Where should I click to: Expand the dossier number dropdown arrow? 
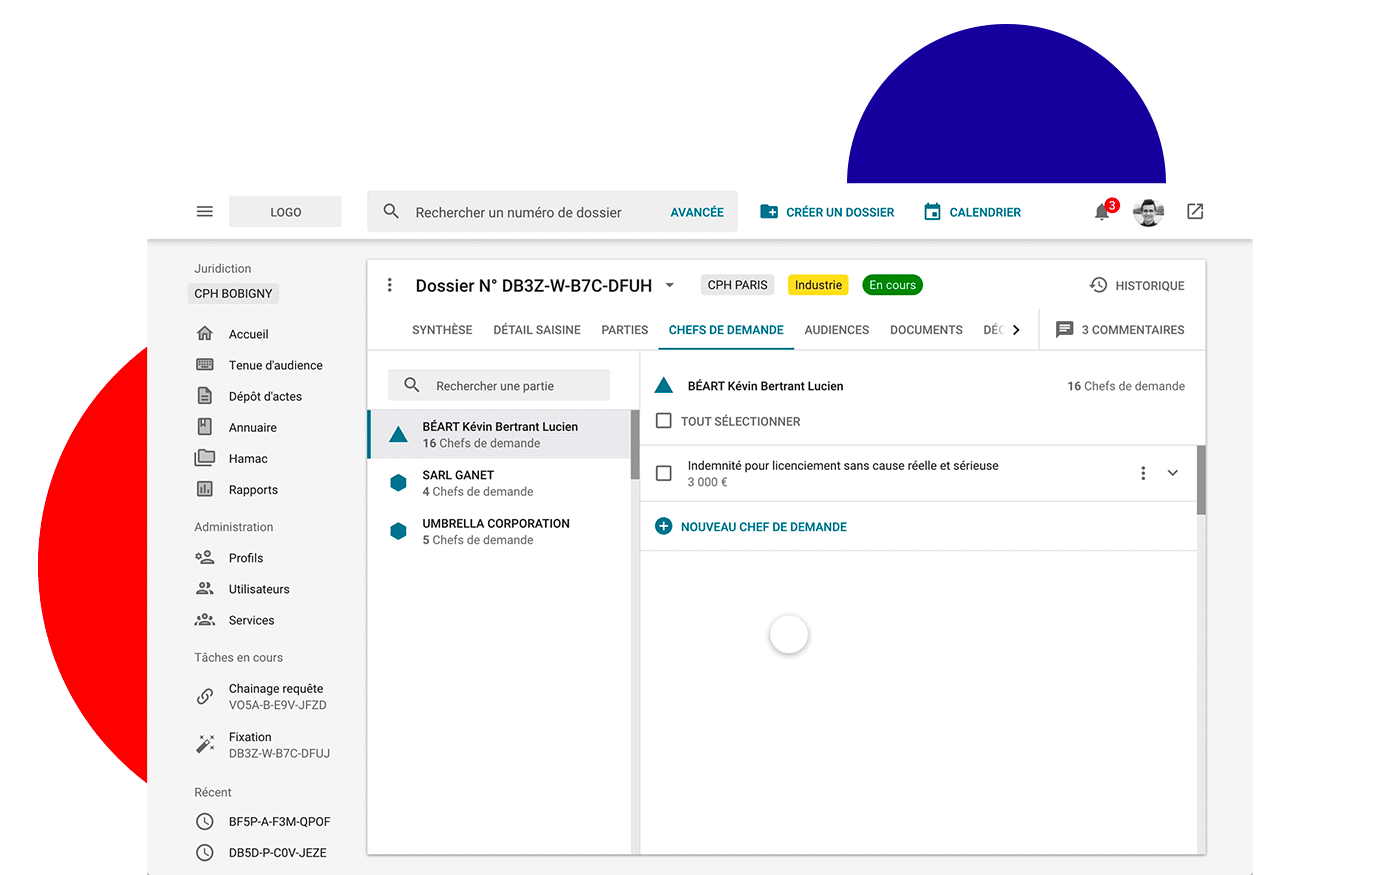(x=670, y=285)
